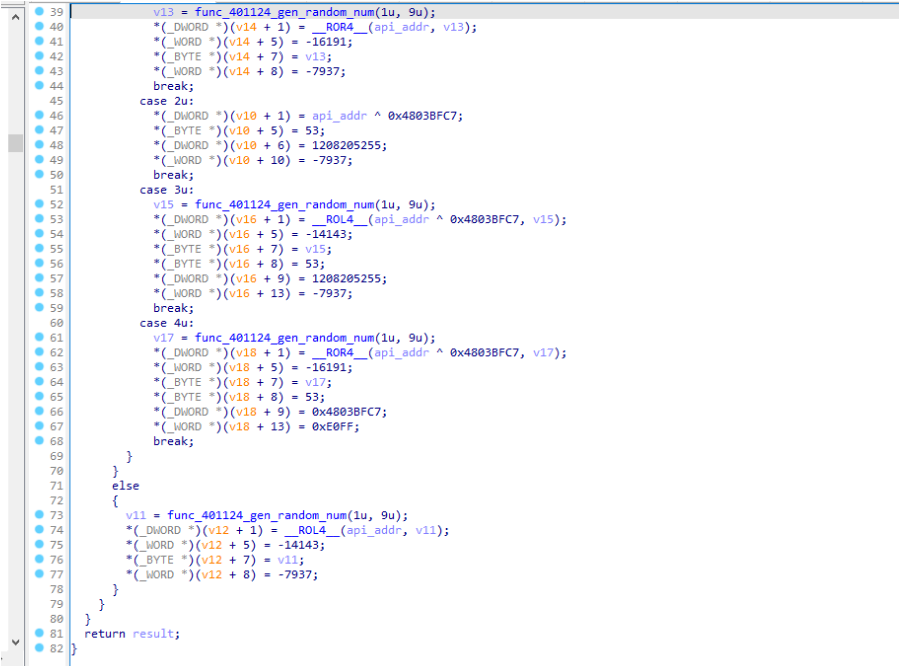Click the breakpoint dot on line 57

[x=38, y=279]
